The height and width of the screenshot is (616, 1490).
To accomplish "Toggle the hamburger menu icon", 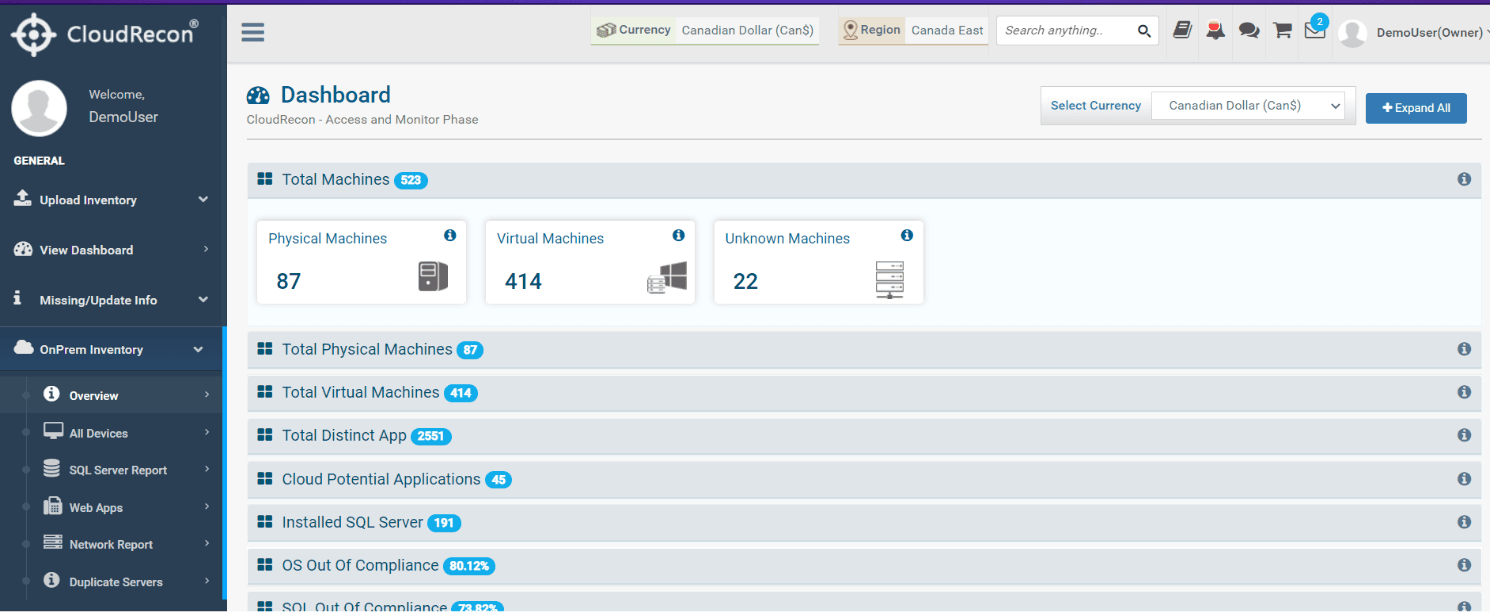I will [x=253, y=32].
